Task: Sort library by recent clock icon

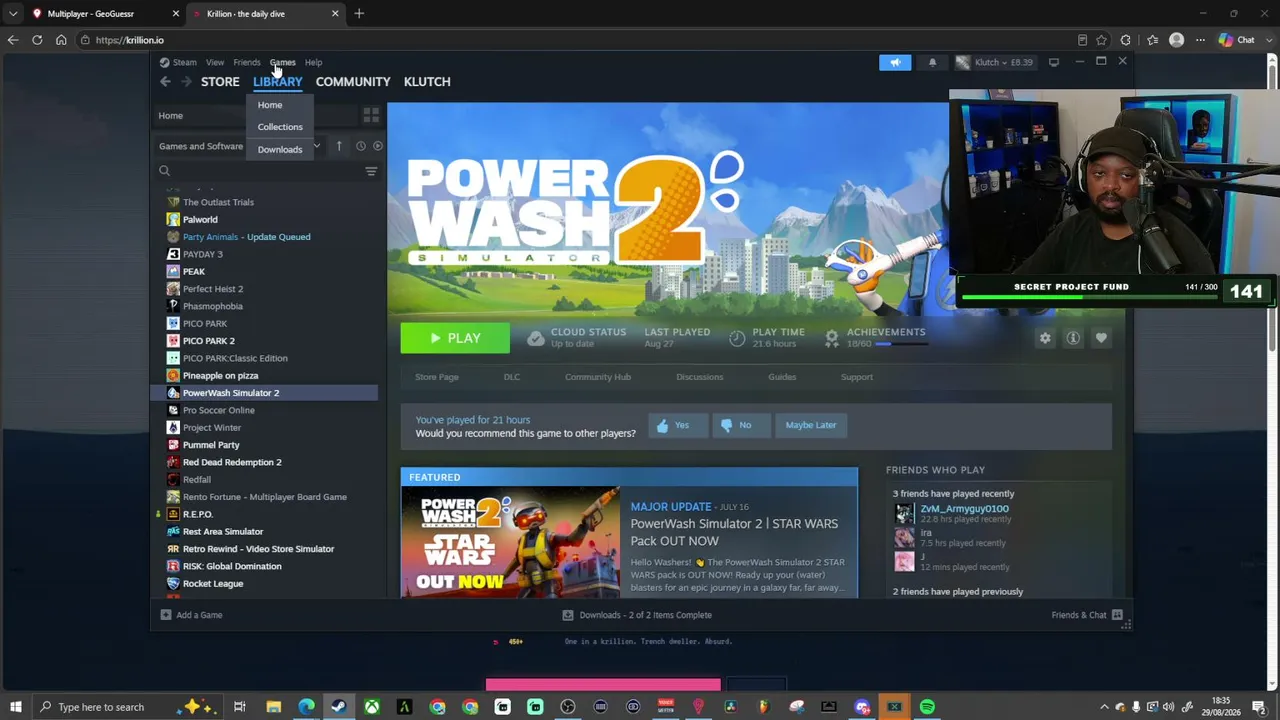Action: (x=361, y=146)
